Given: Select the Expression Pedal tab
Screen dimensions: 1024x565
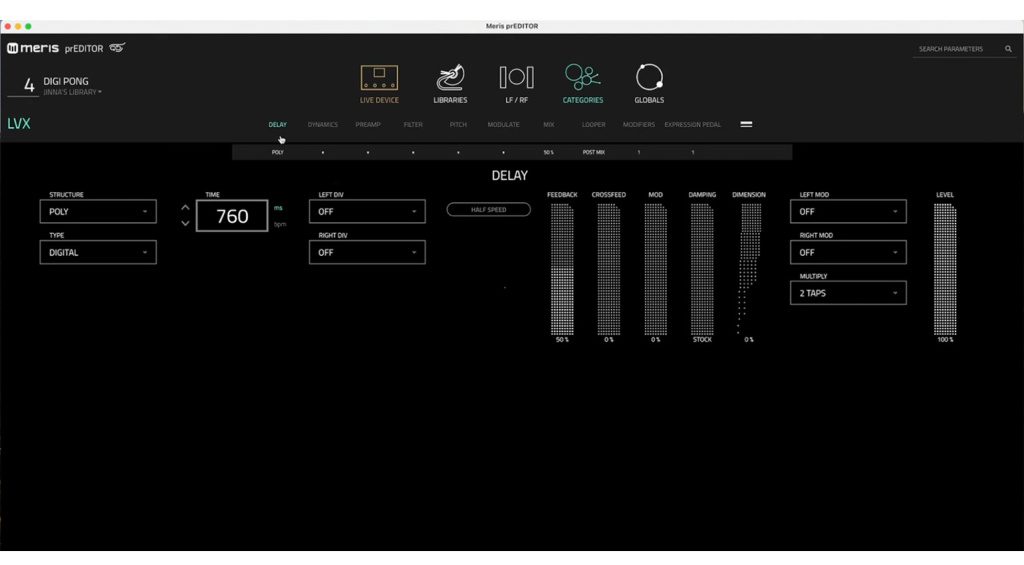Looking at the screenshot, I should 692,124.
